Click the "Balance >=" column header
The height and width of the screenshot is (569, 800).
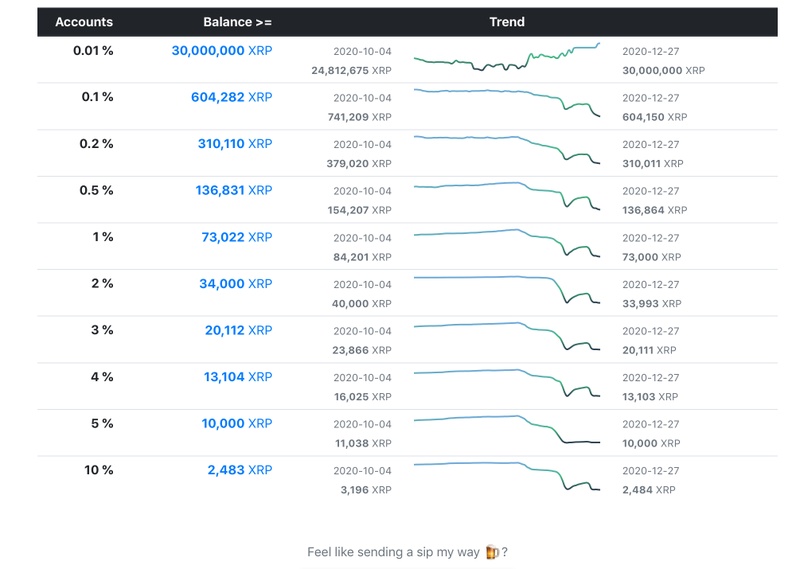pyautogui.click(x=236, y=22)
